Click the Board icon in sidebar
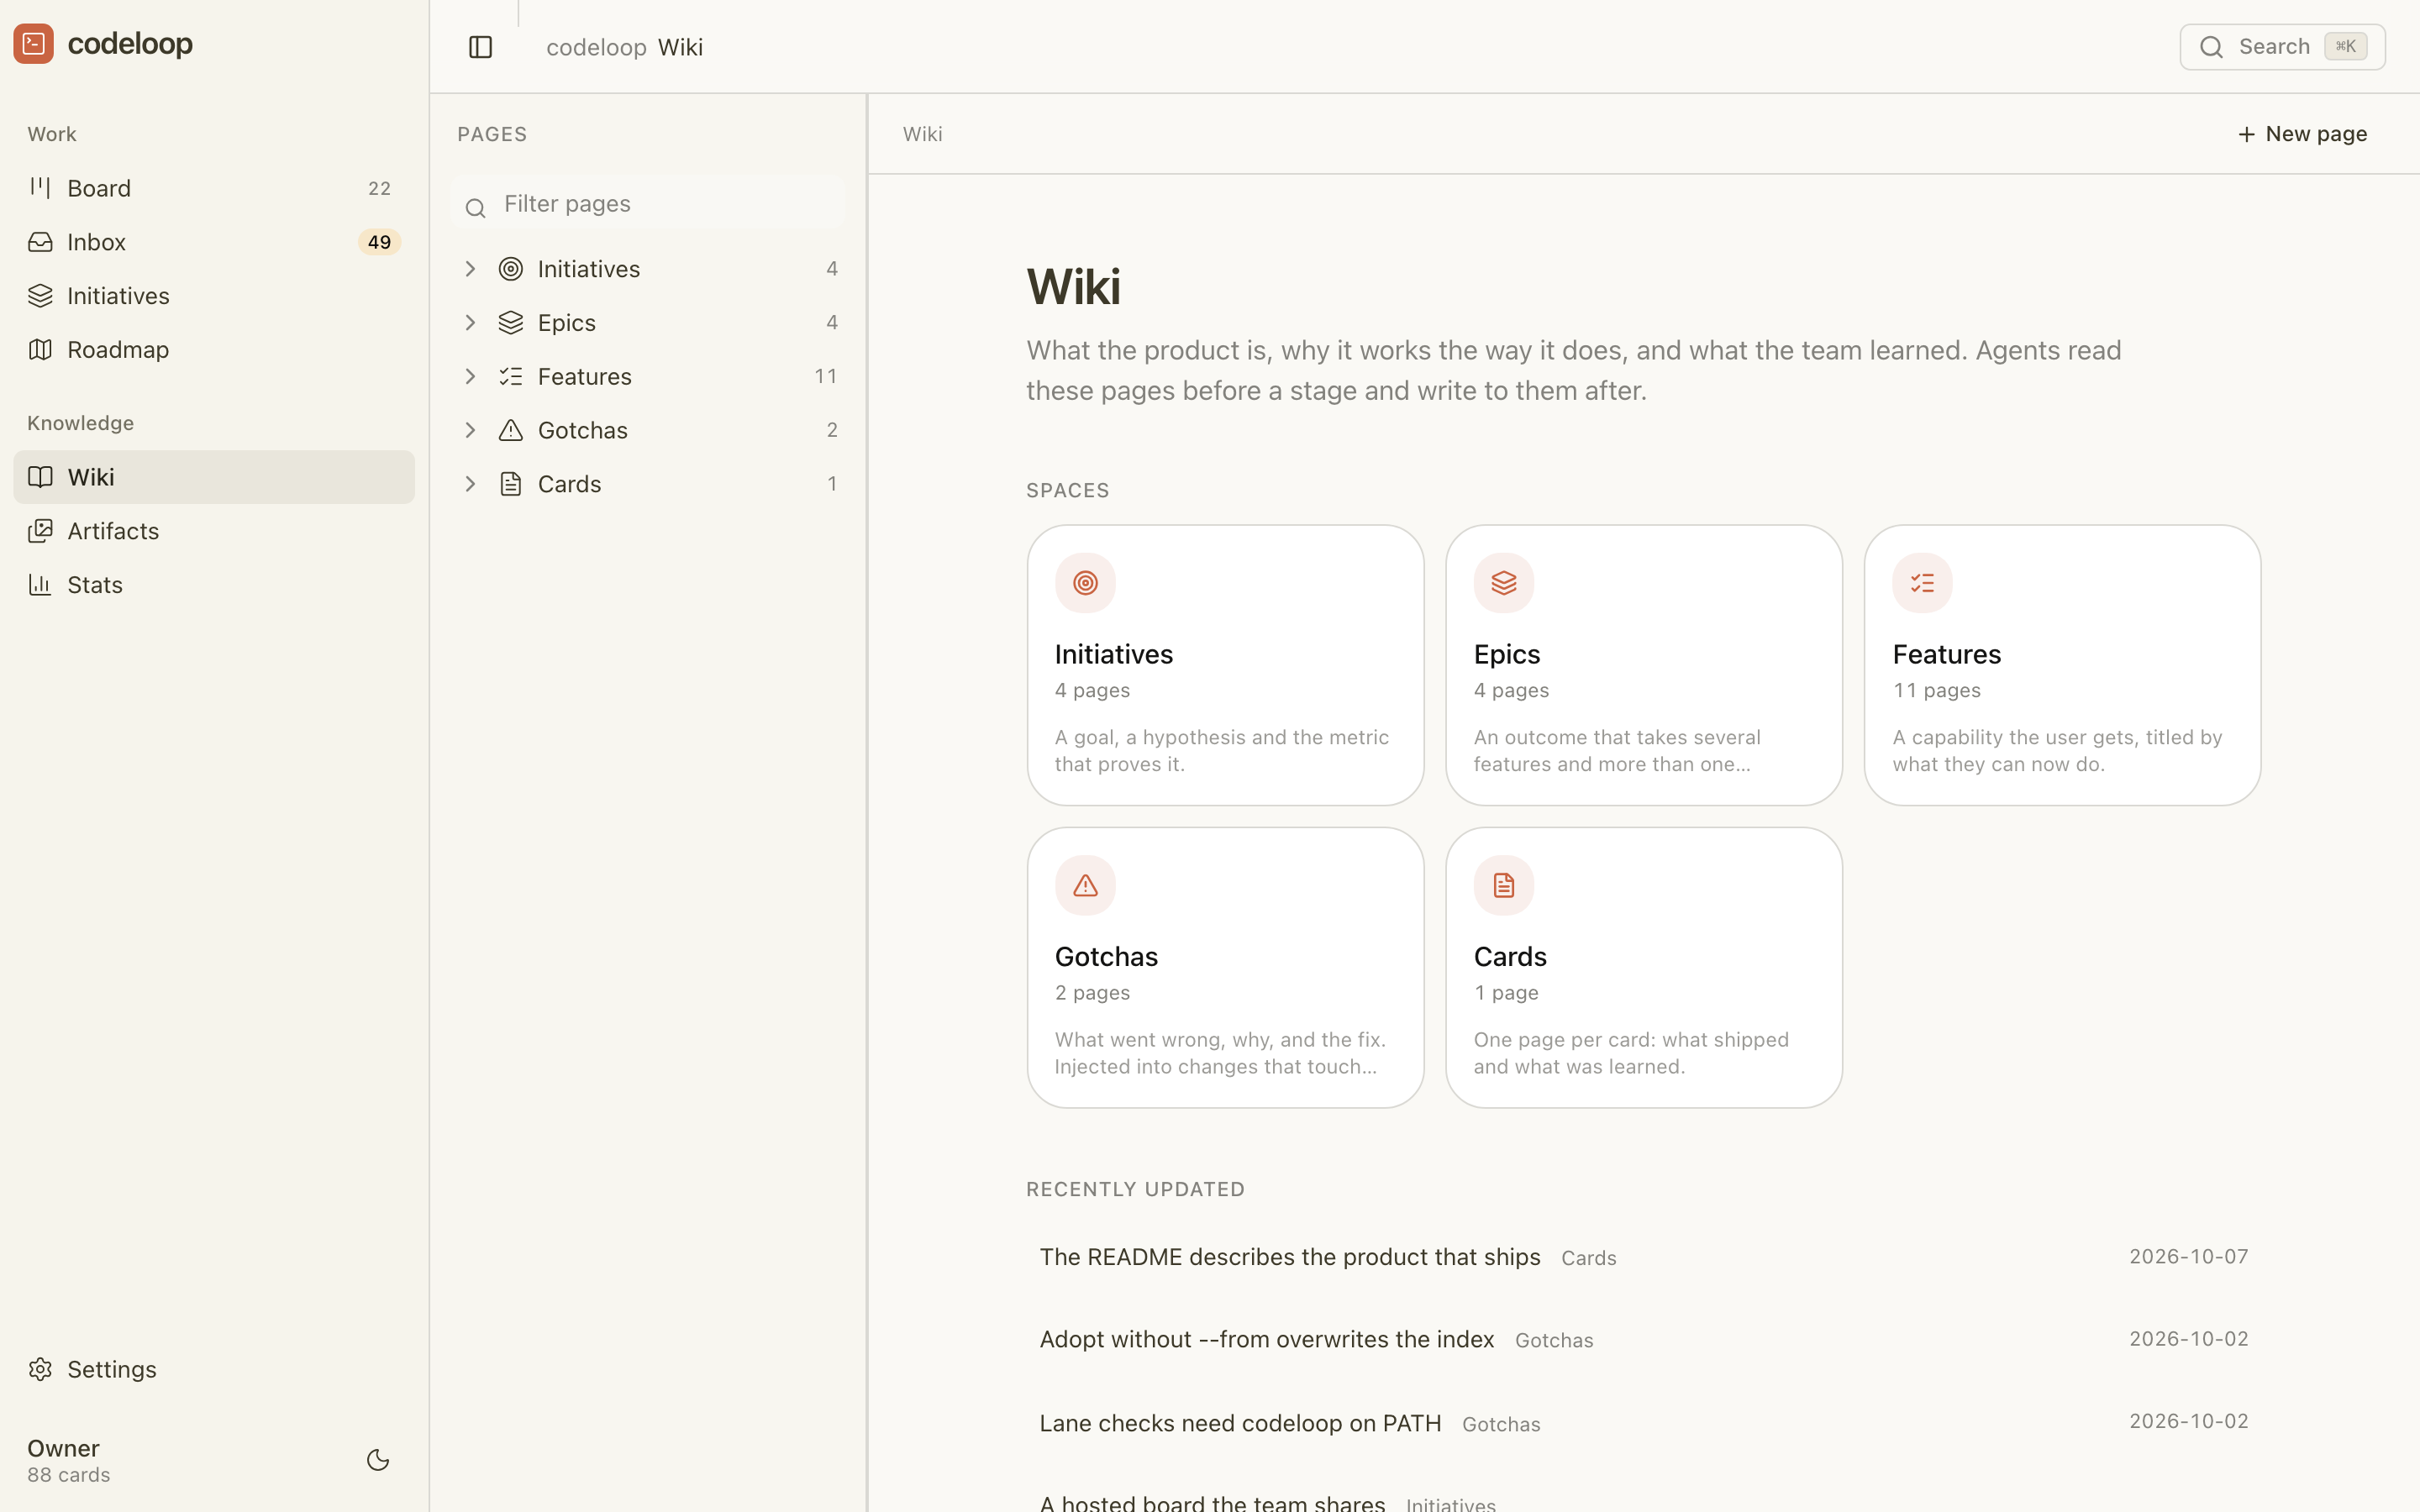The width and height of the screenshot is (2420, 1512). click(40, 188)
